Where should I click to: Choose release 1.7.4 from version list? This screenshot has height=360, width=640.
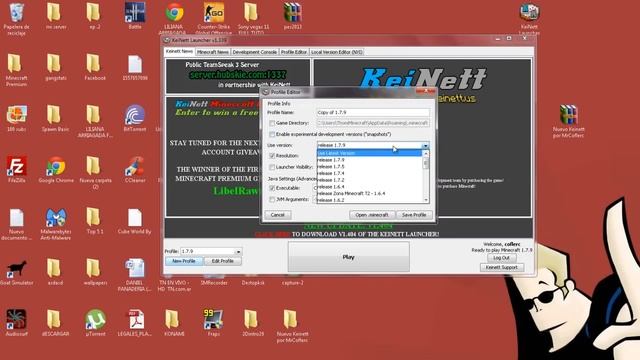click(369, 173)
